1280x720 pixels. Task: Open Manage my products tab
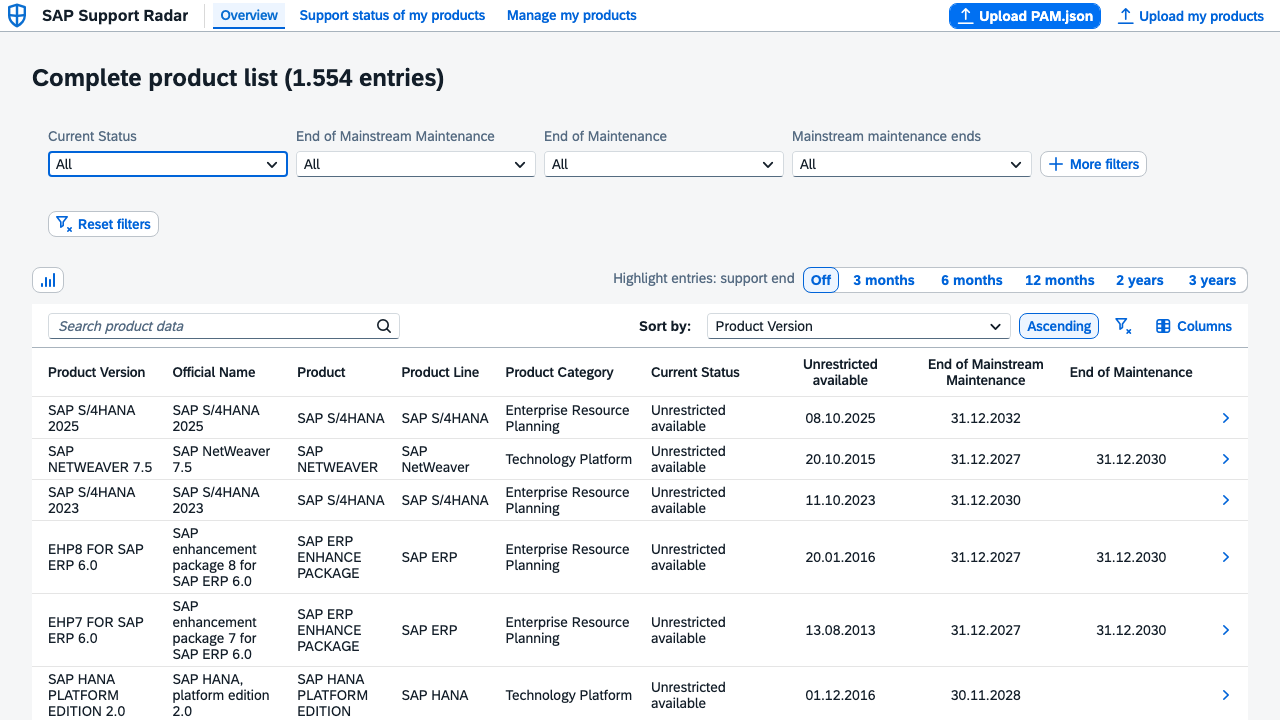point(572,15)
